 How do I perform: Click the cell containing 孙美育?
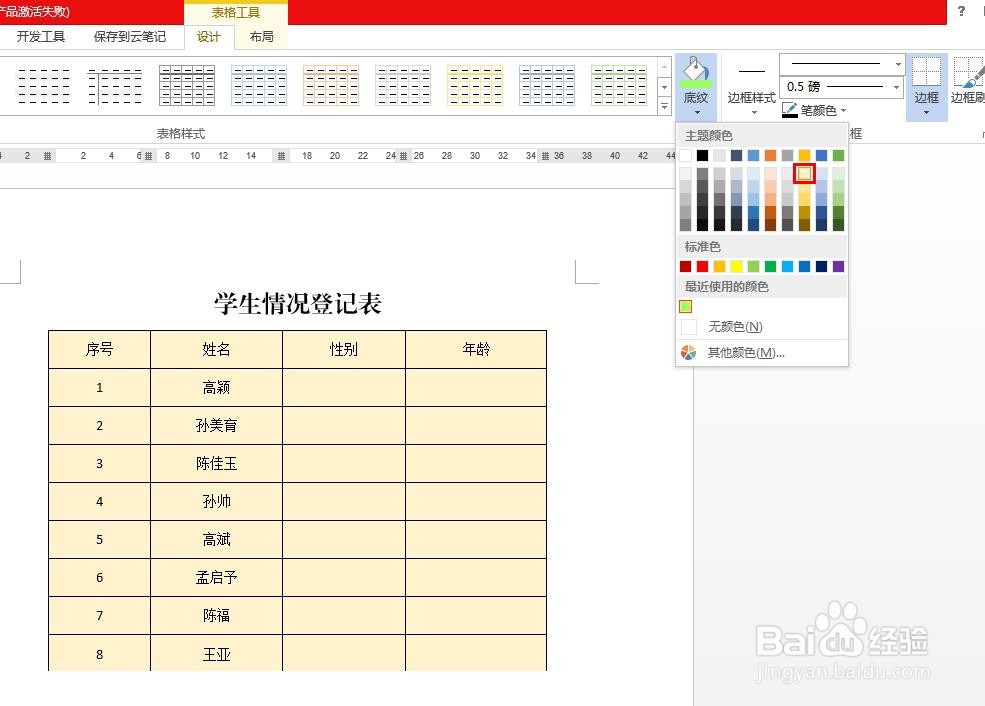point(216,425)
